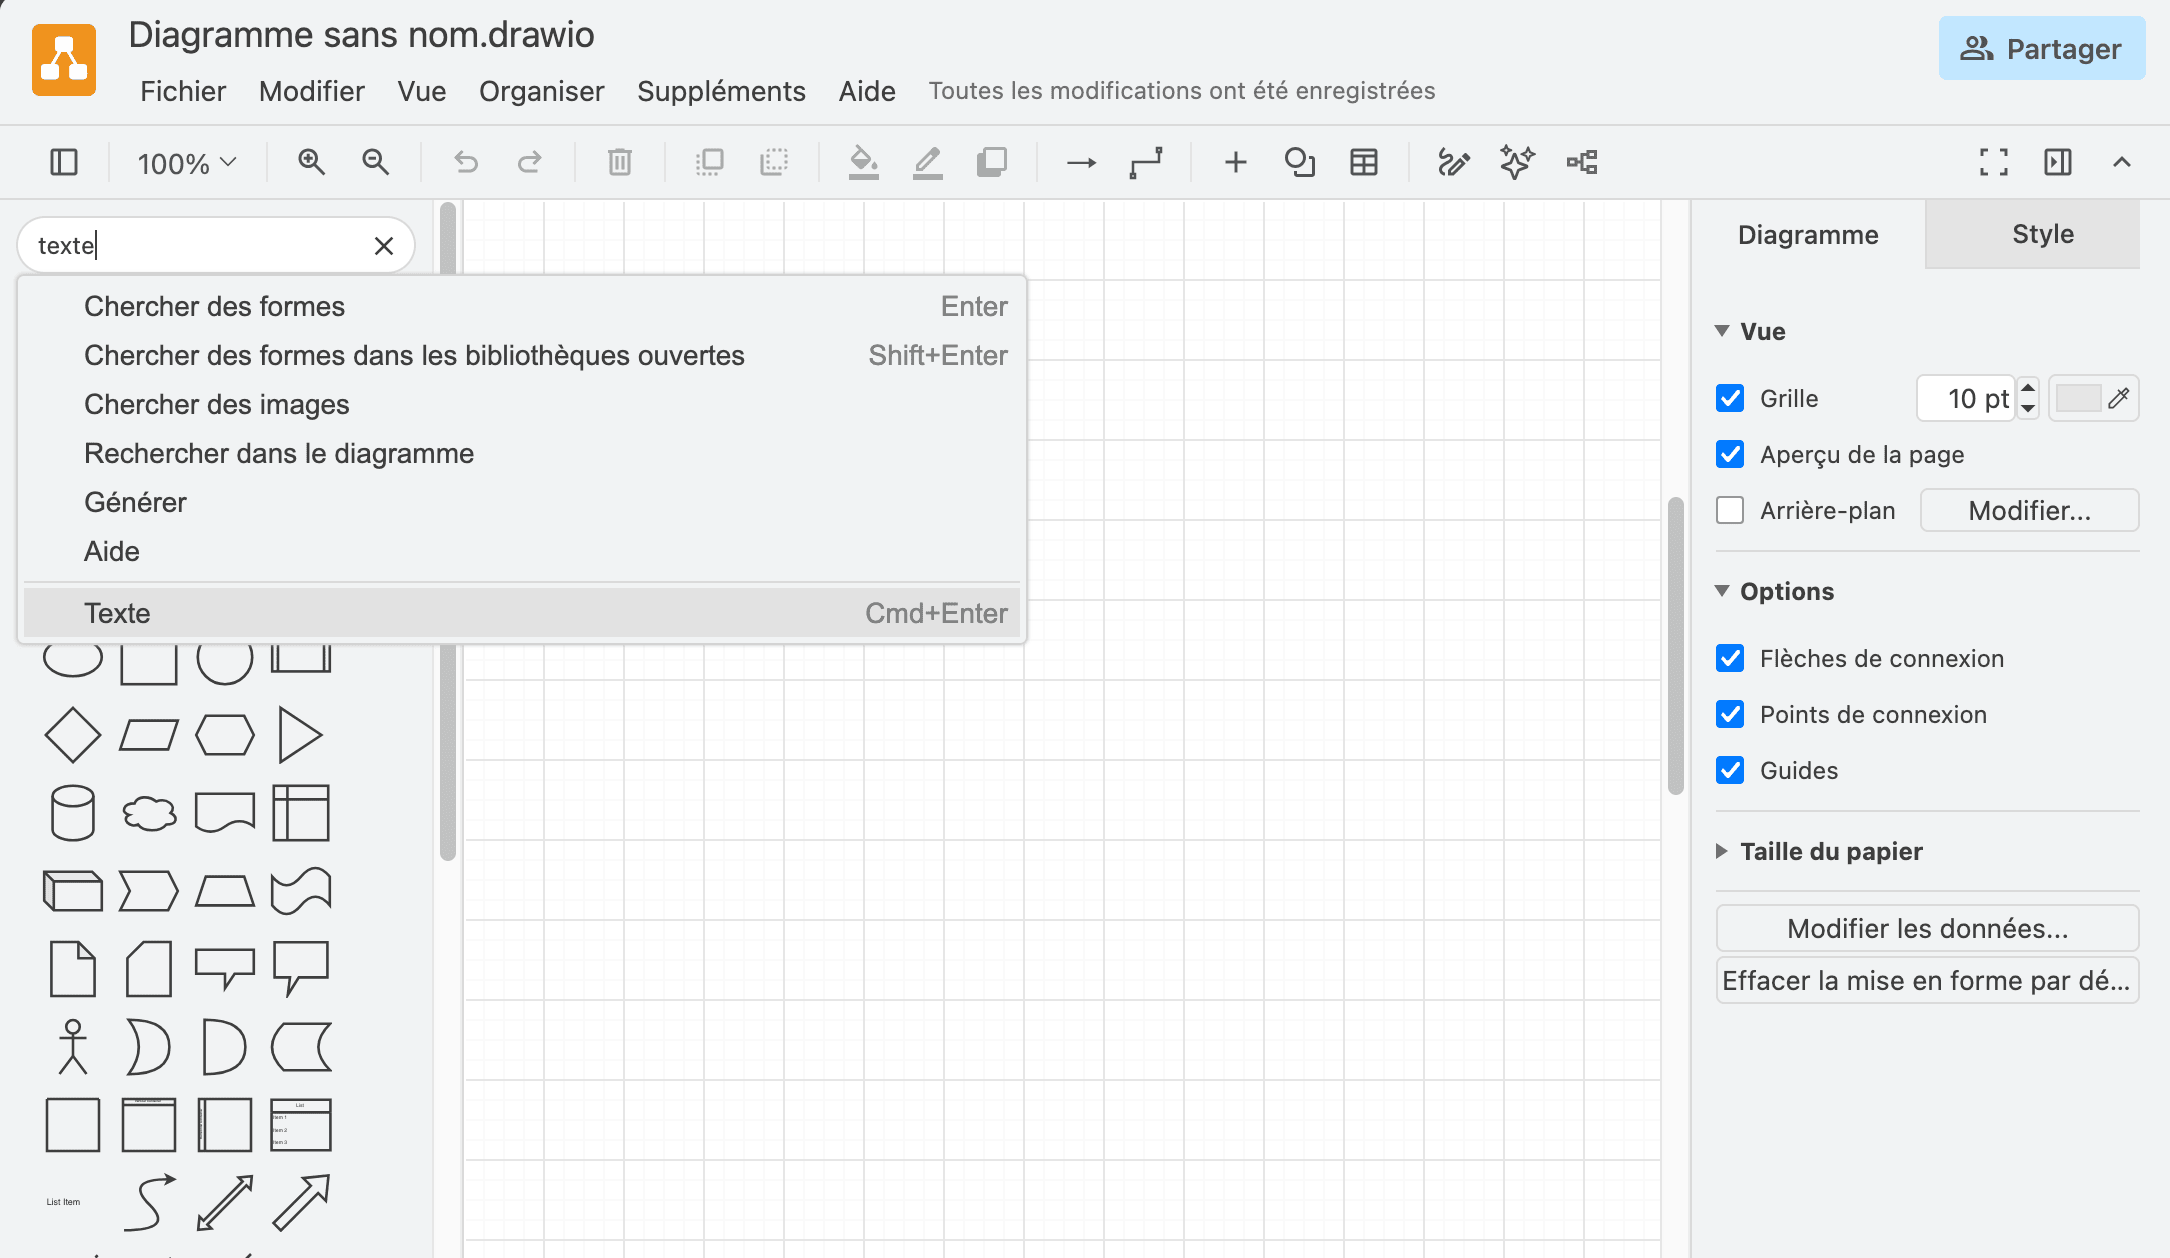Click the trash delete icon
Screen dimensions: 2170x1258
coord(620,162)
